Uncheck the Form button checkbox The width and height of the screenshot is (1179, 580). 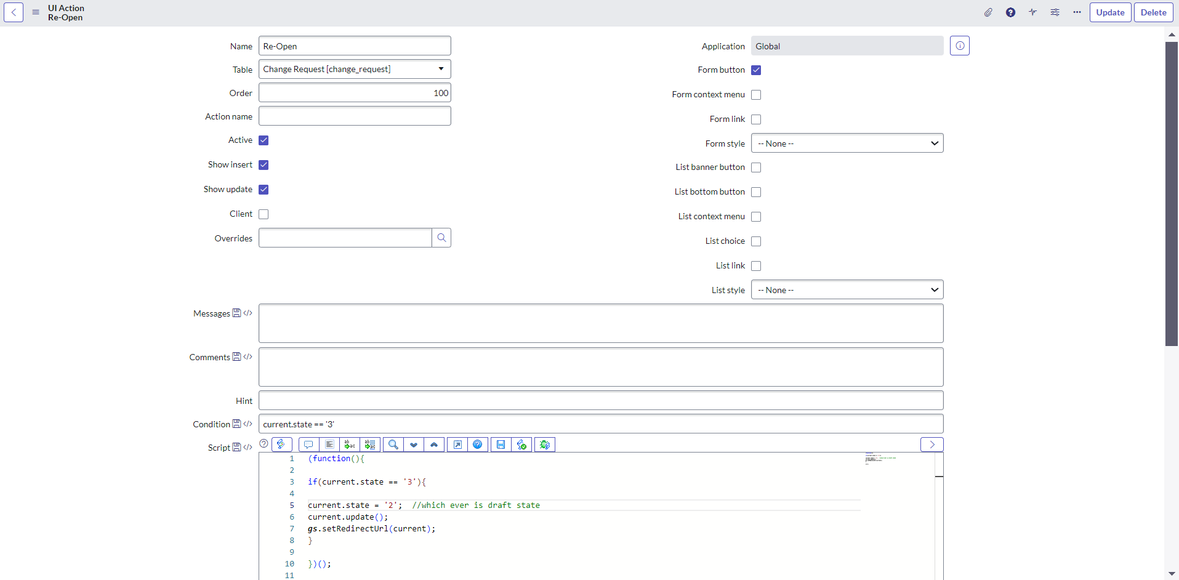click(756, 70)
